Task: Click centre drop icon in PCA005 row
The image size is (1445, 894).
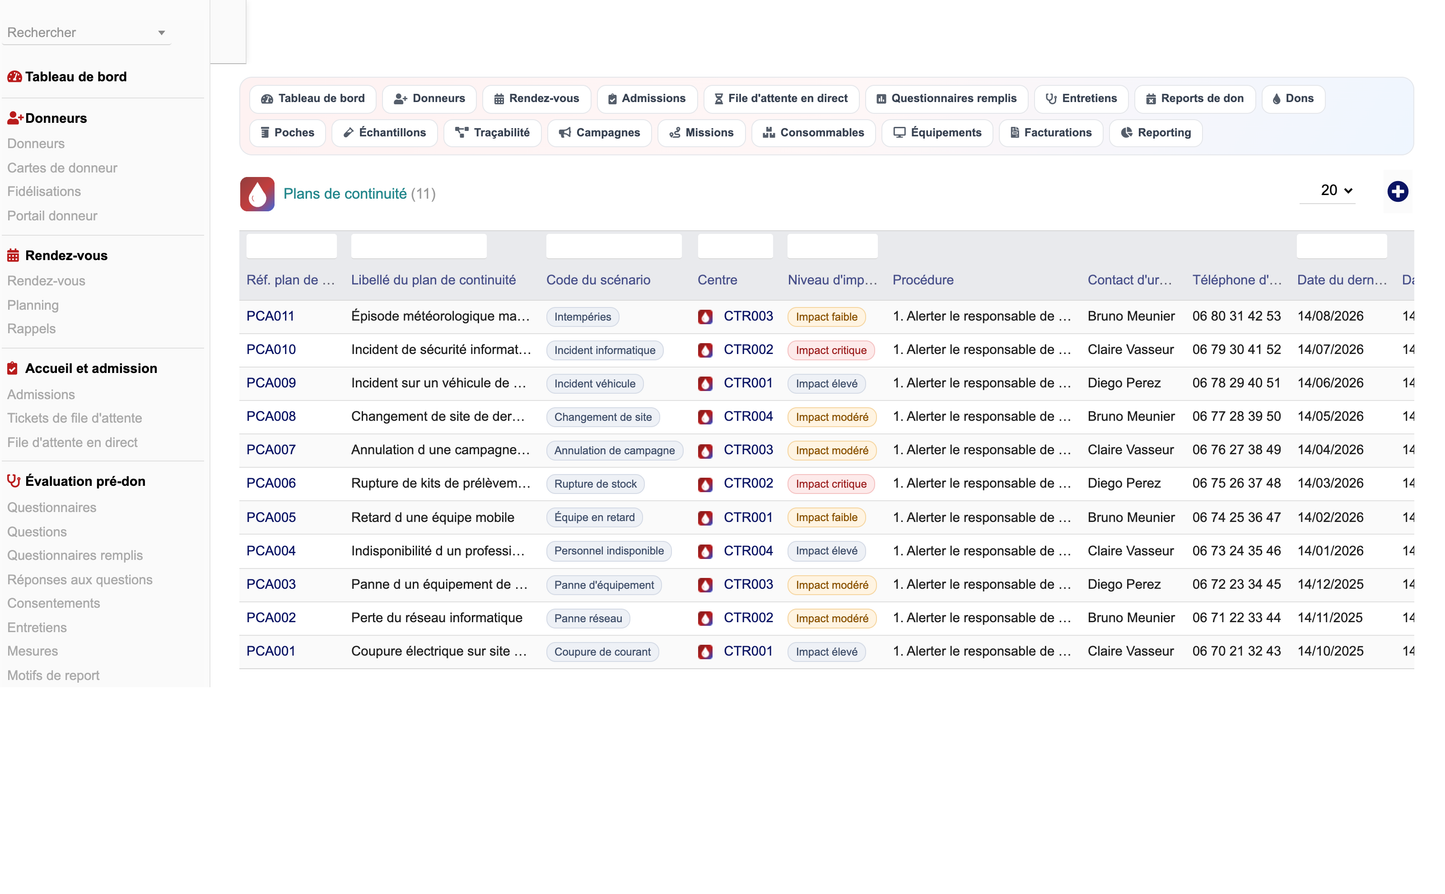Action: pos(705,518)
